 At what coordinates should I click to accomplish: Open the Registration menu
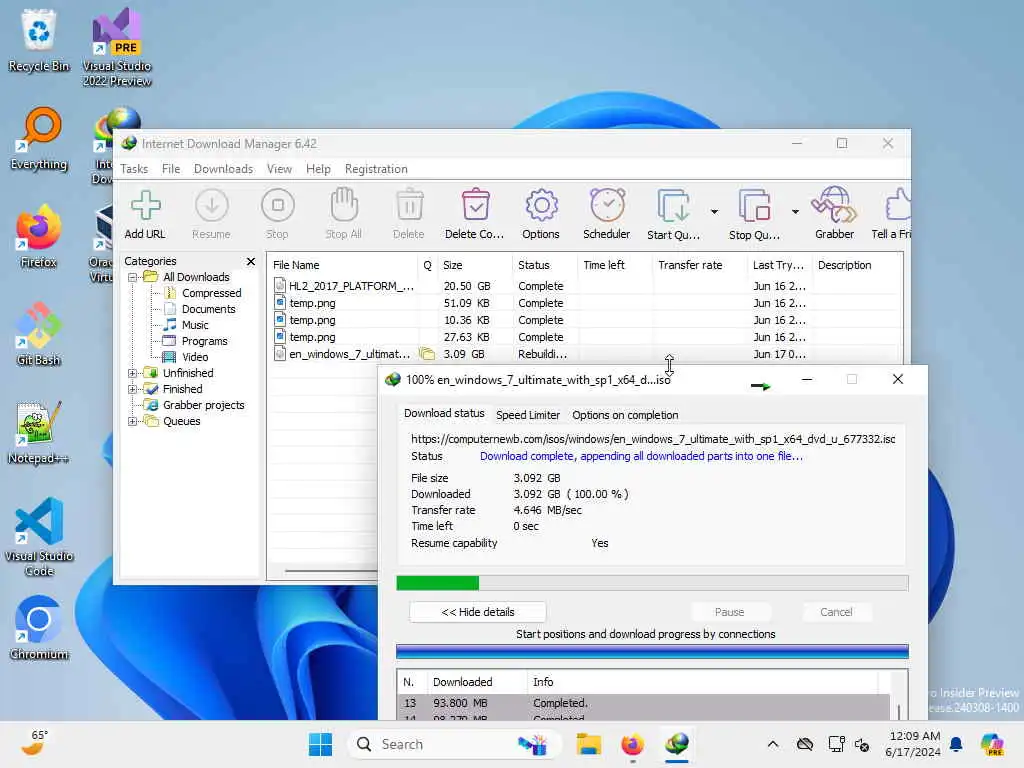pyautogui.click(x=376, y=168)
